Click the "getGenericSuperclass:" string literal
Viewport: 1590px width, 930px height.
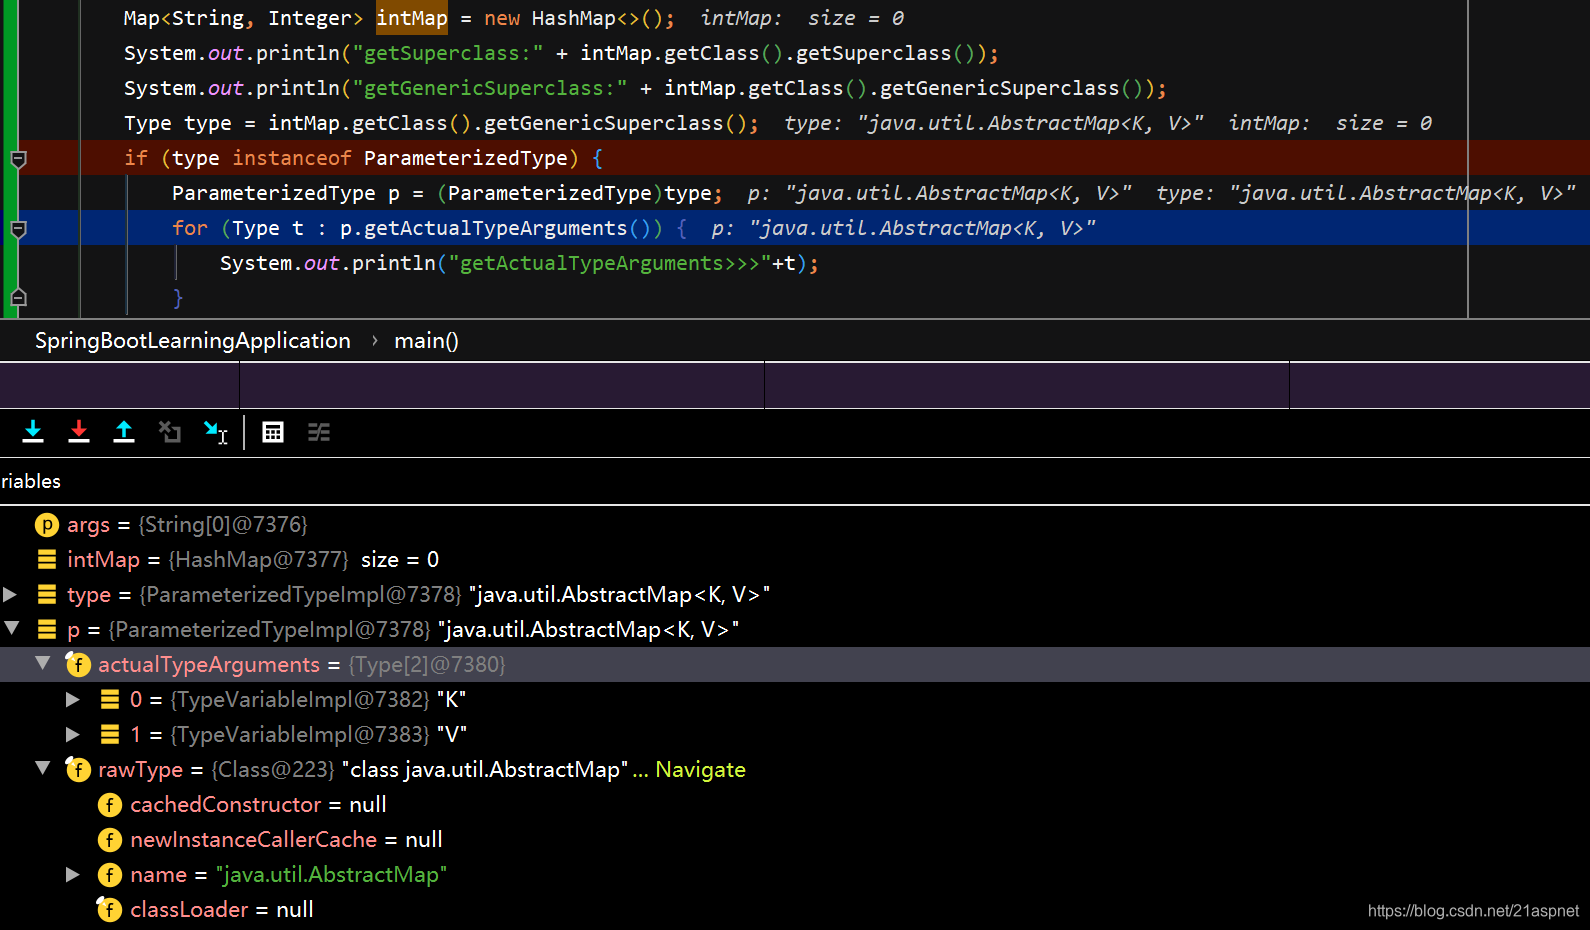[490, 88]
